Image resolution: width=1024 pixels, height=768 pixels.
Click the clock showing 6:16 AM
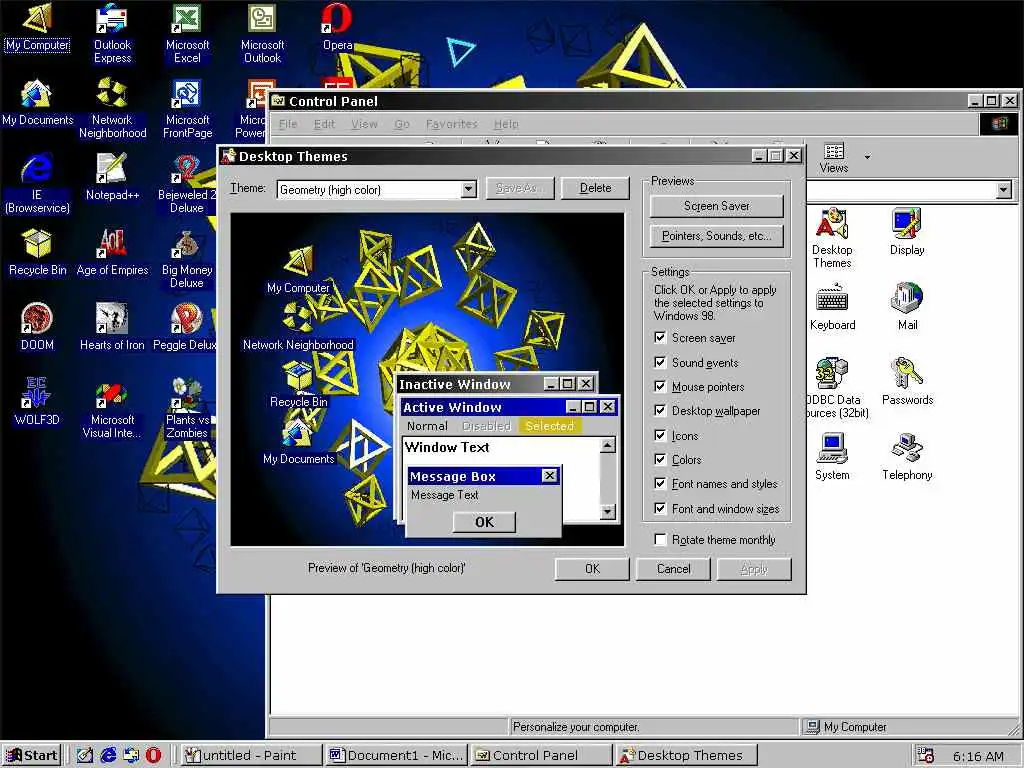coord(978,756)
